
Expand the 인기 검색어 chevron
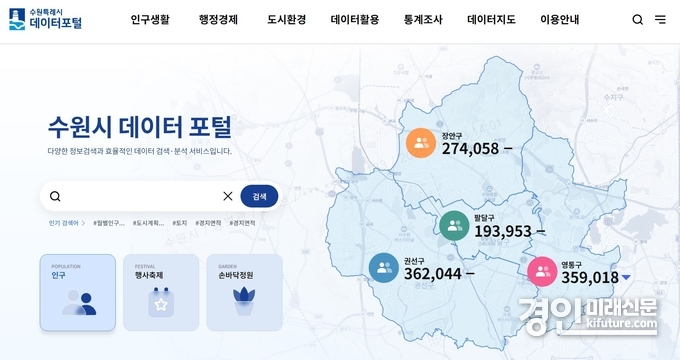83,223
